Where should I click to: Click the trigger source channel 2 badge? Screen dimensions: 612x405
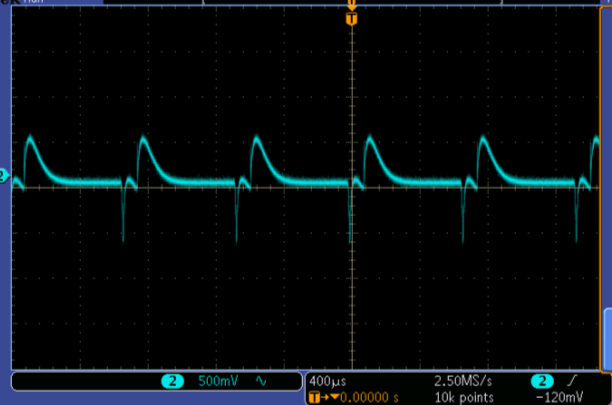[542, 381]
